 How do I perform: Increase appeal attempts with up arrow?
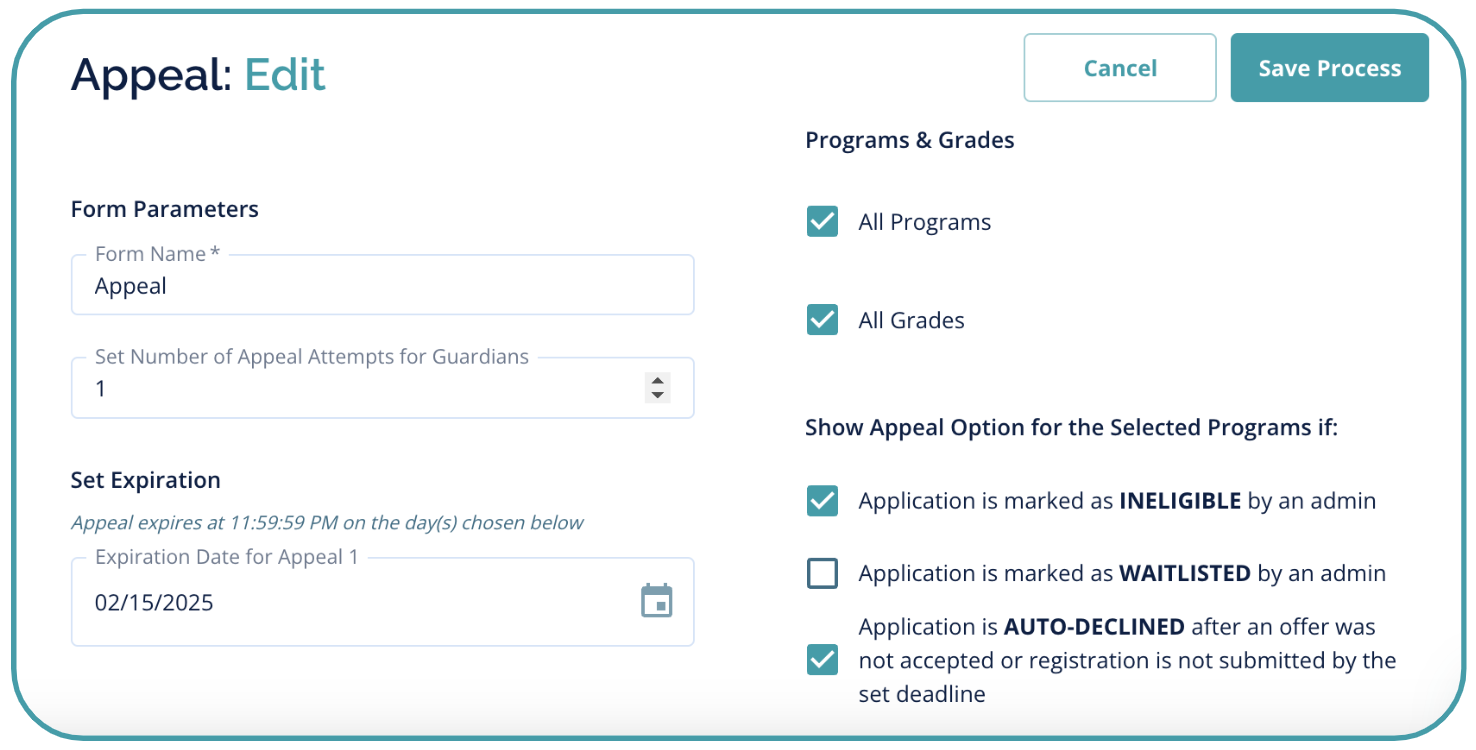pos(657,380)
